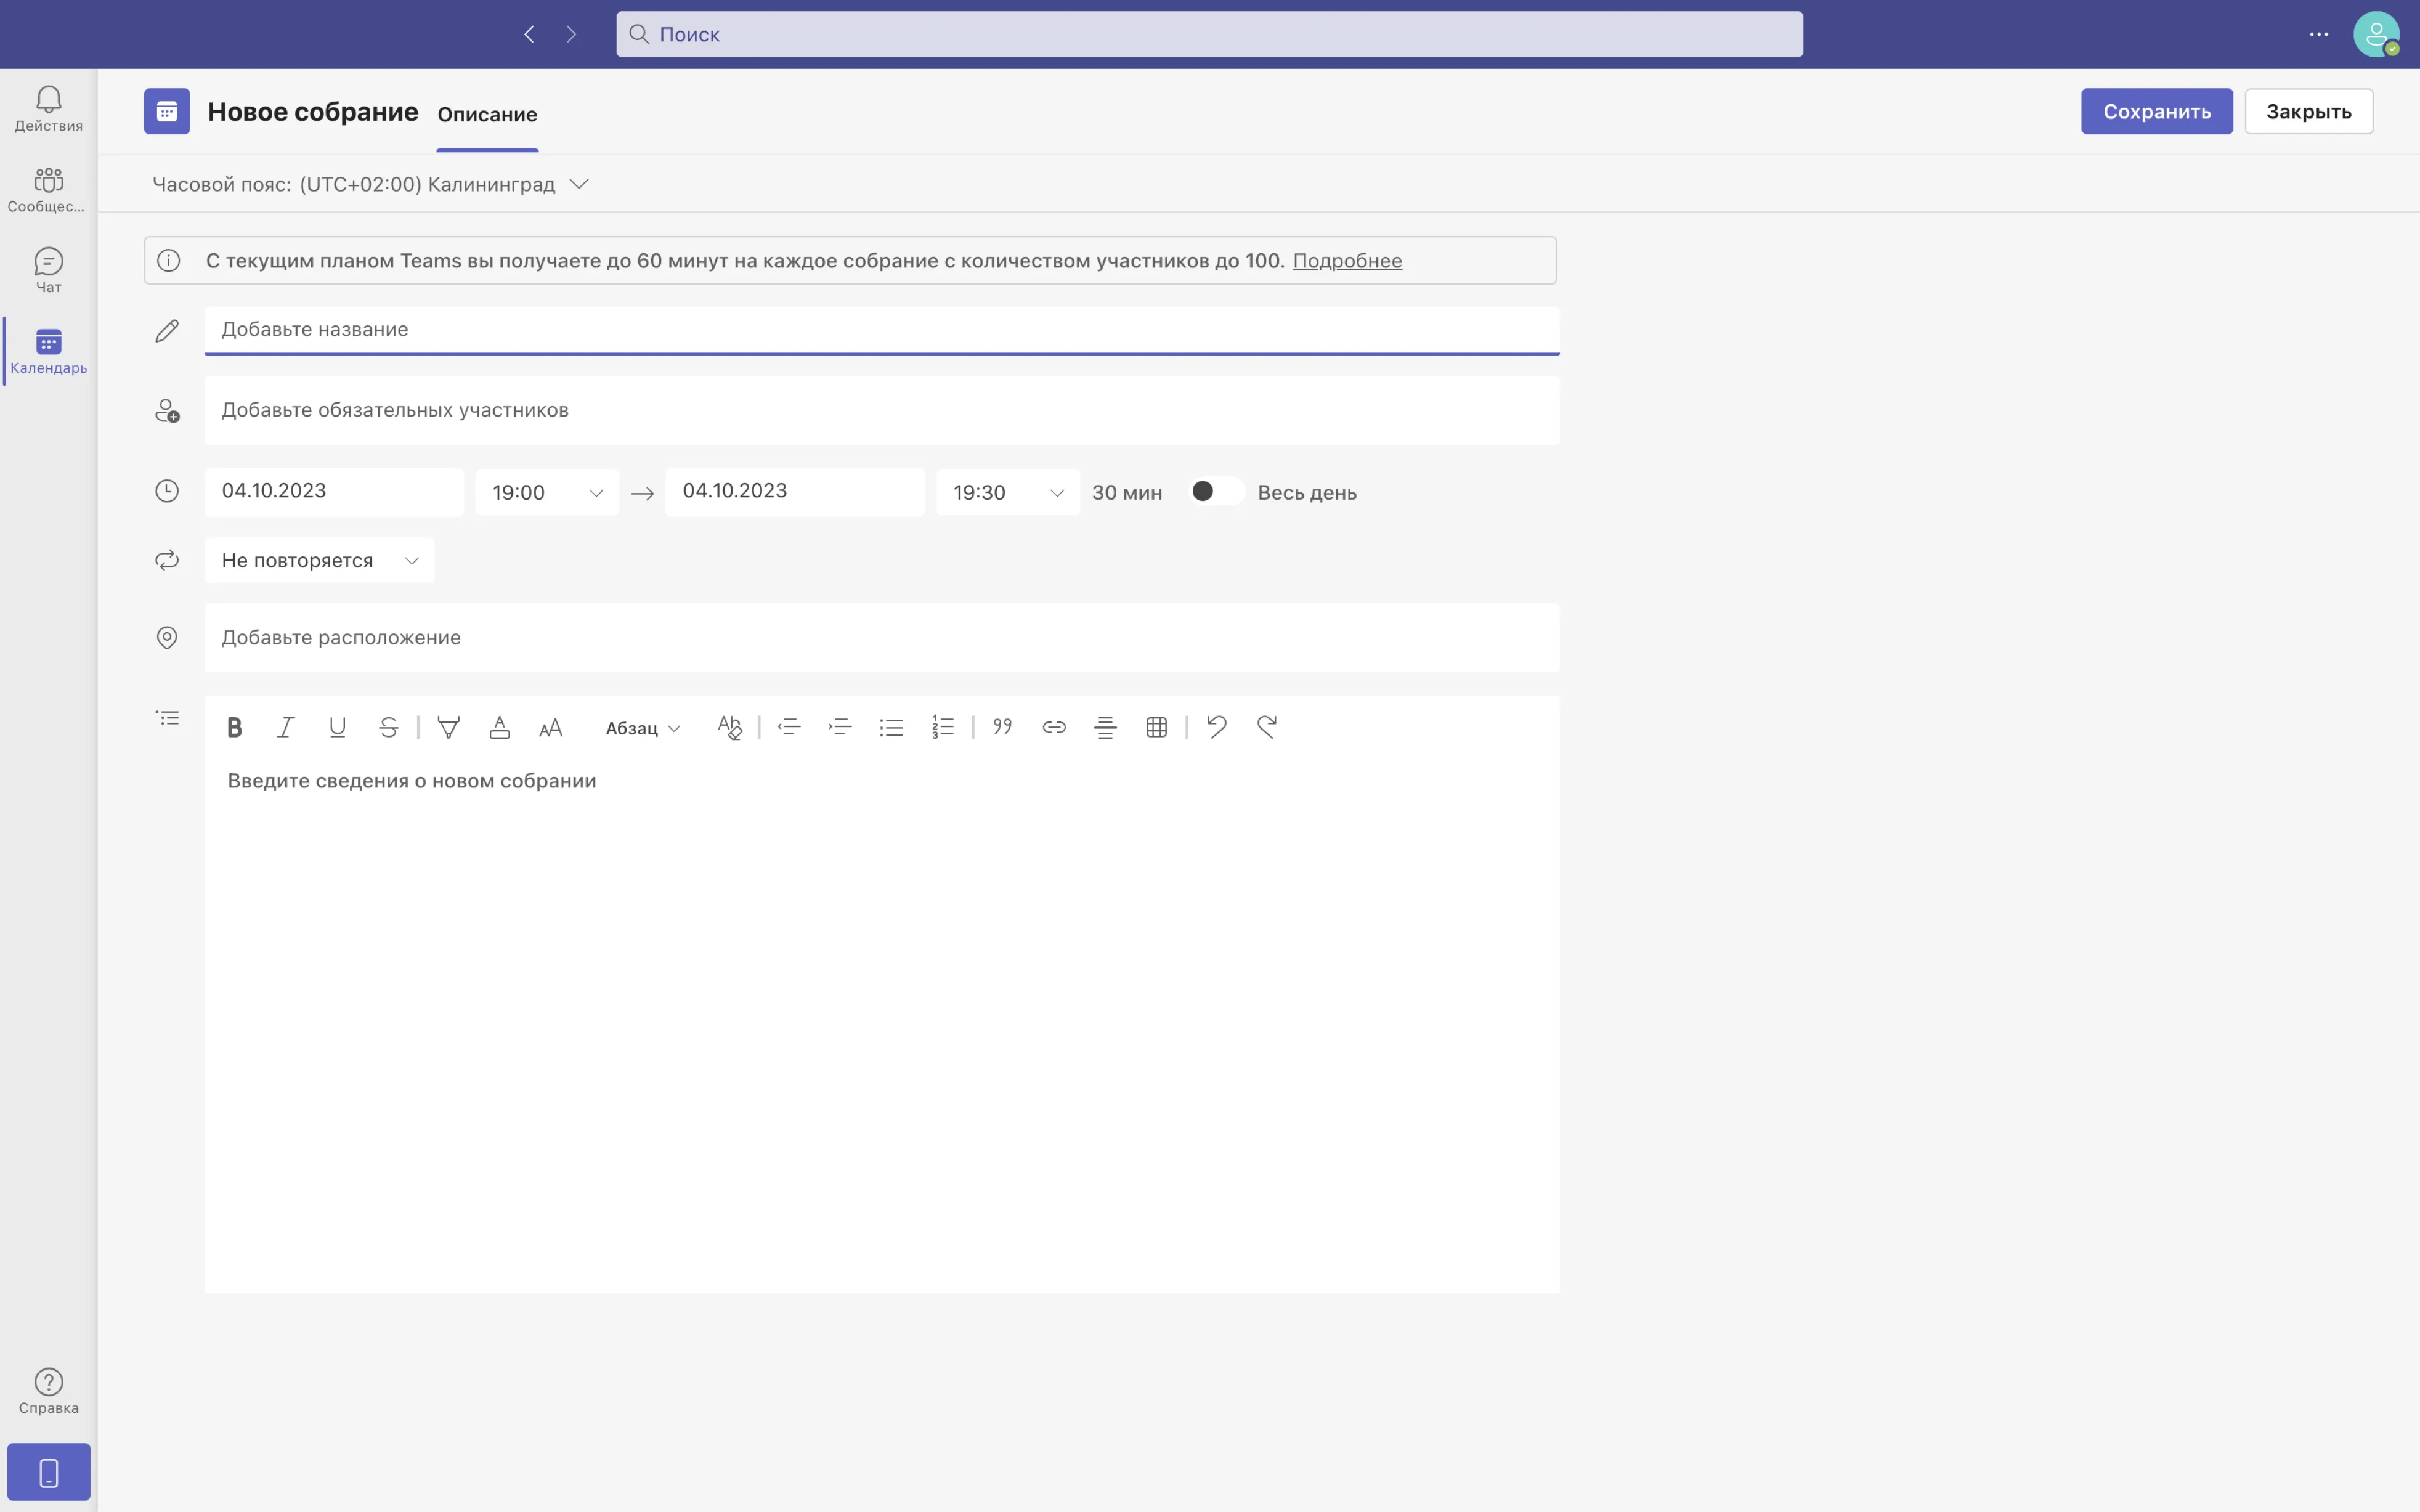Insert a bulleted list
Viewport: 2420px width, 1512px height.
click(891, 727)
